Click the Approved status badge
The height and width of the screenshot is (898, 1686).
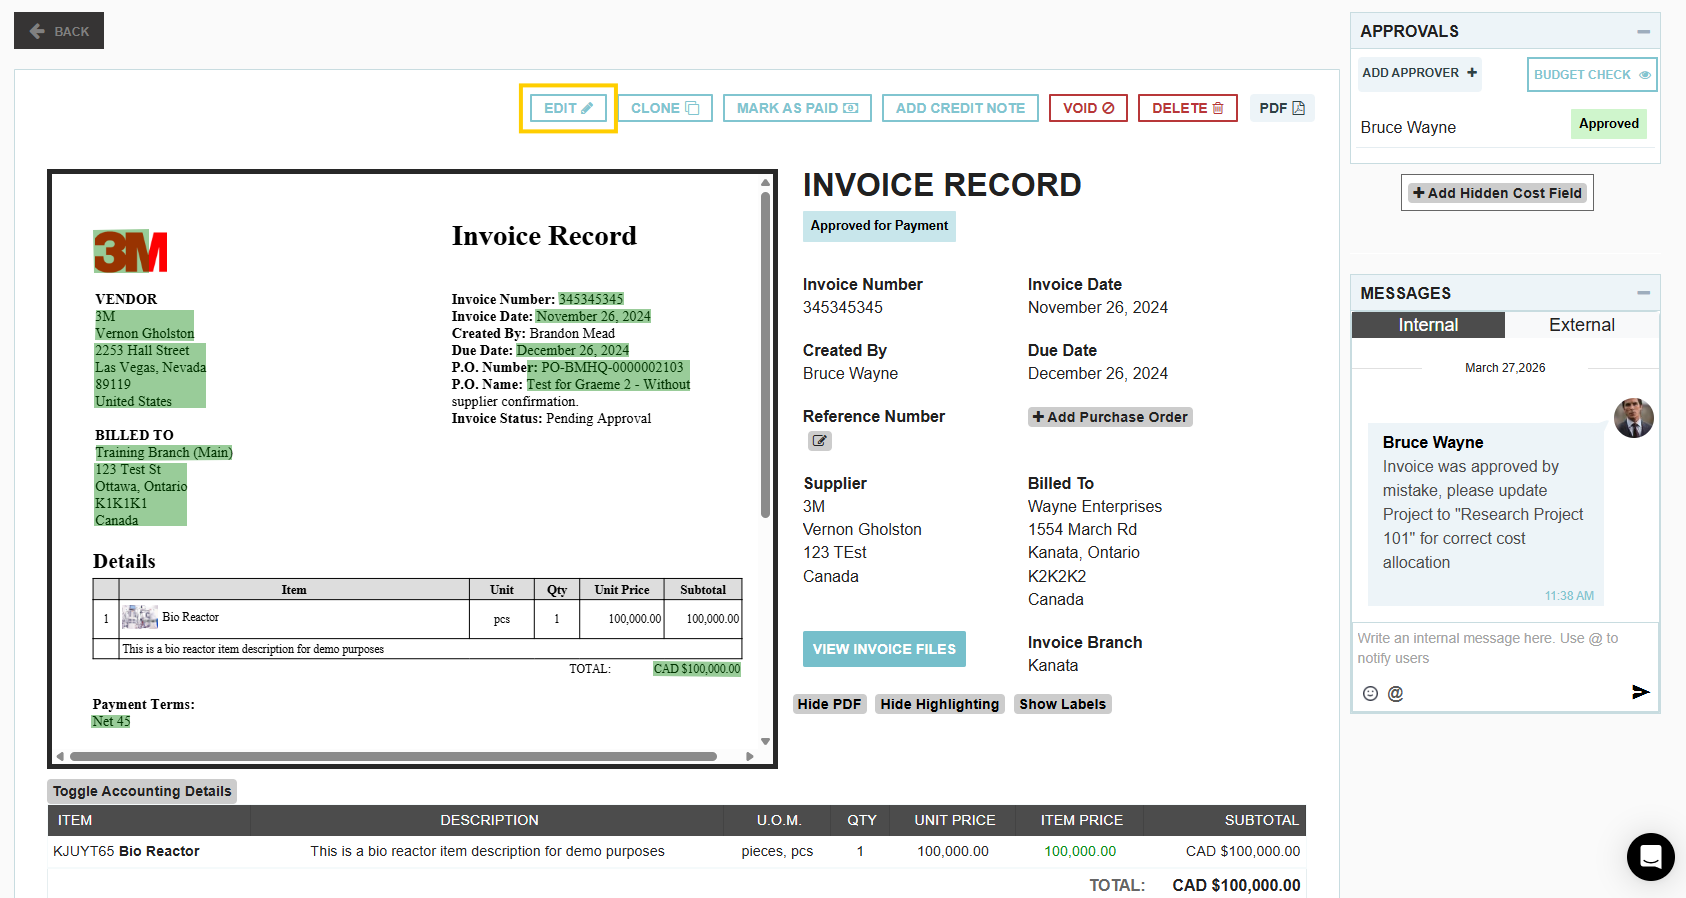(1609, 124)
